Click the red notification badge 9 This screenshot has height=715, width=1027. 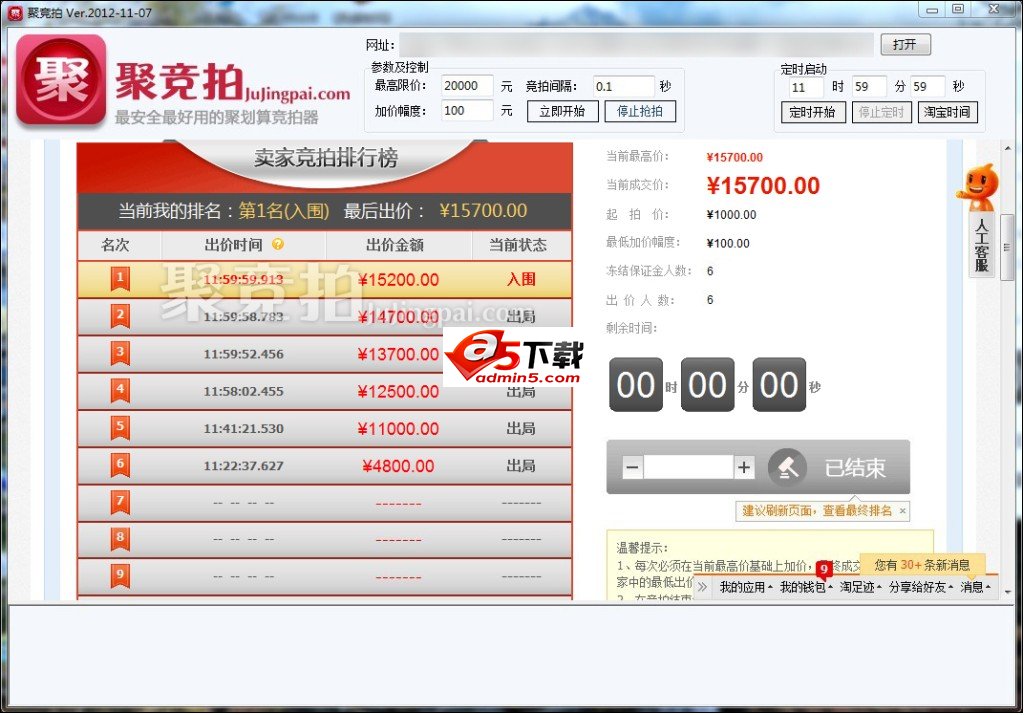click(826, 570)
